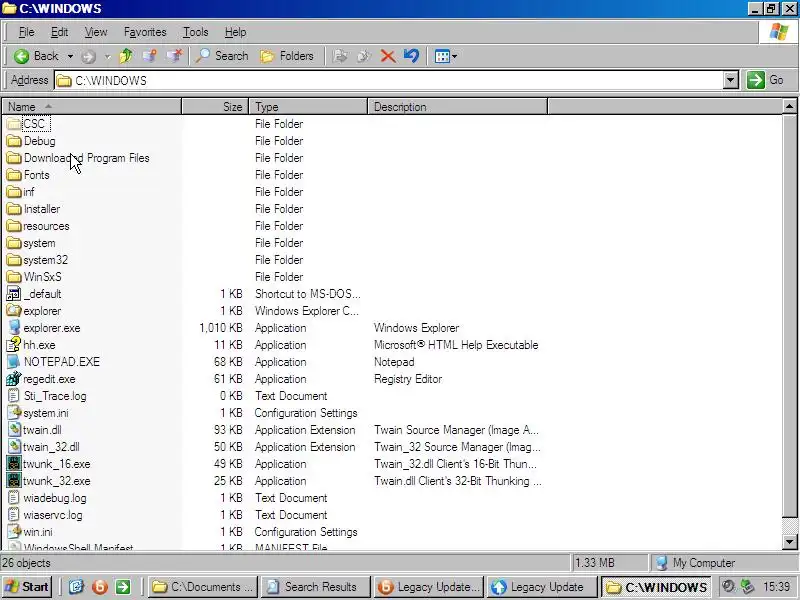Select the hh.exe help icon
The height and width of the screenshot is (600, 800).
[14, 345]
